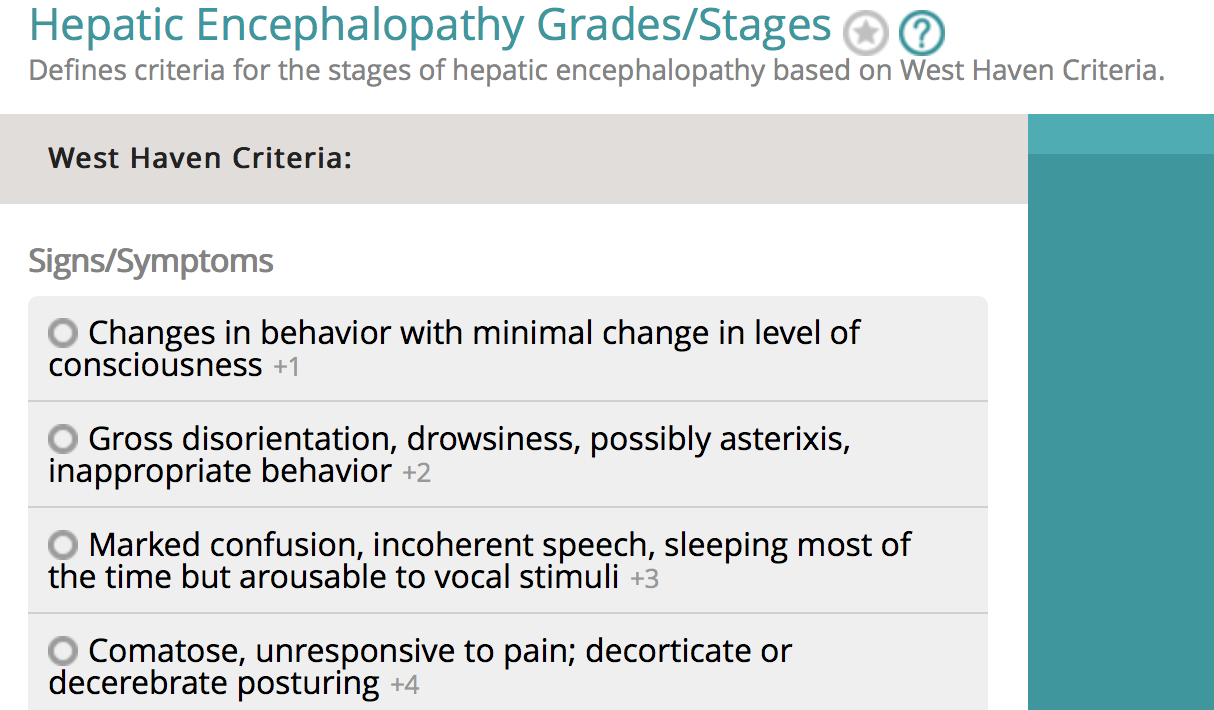Image resolution: width=1214 pixels, height=710 pixels.
Task: Click the +4 score label
Action: click(404, 686)
